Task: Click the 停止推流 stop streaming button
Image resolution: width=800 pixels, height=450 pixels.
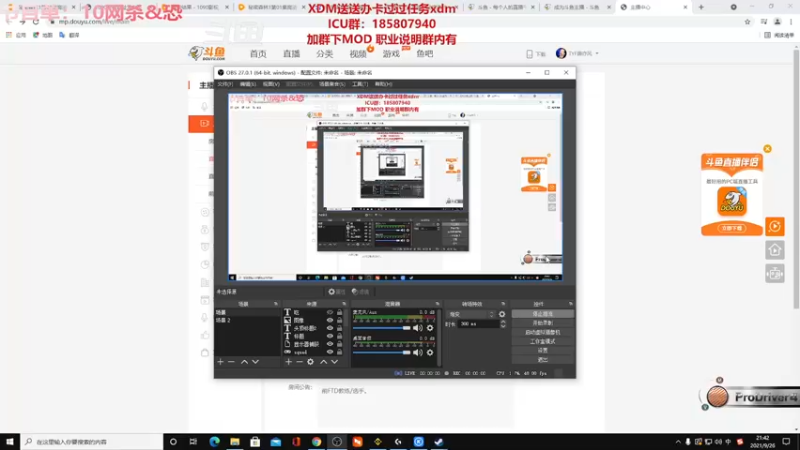Action: click(542, 314)
